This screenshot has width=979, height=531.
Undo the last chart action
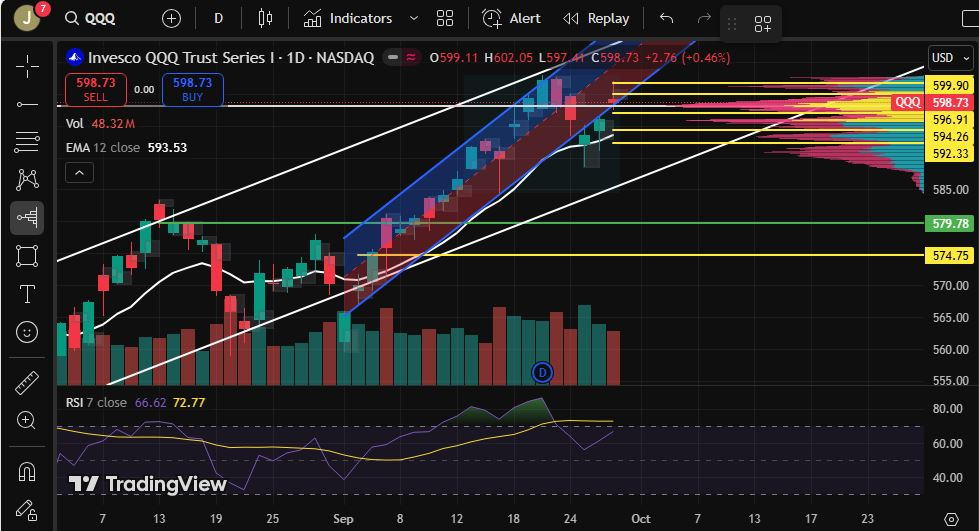666,19
